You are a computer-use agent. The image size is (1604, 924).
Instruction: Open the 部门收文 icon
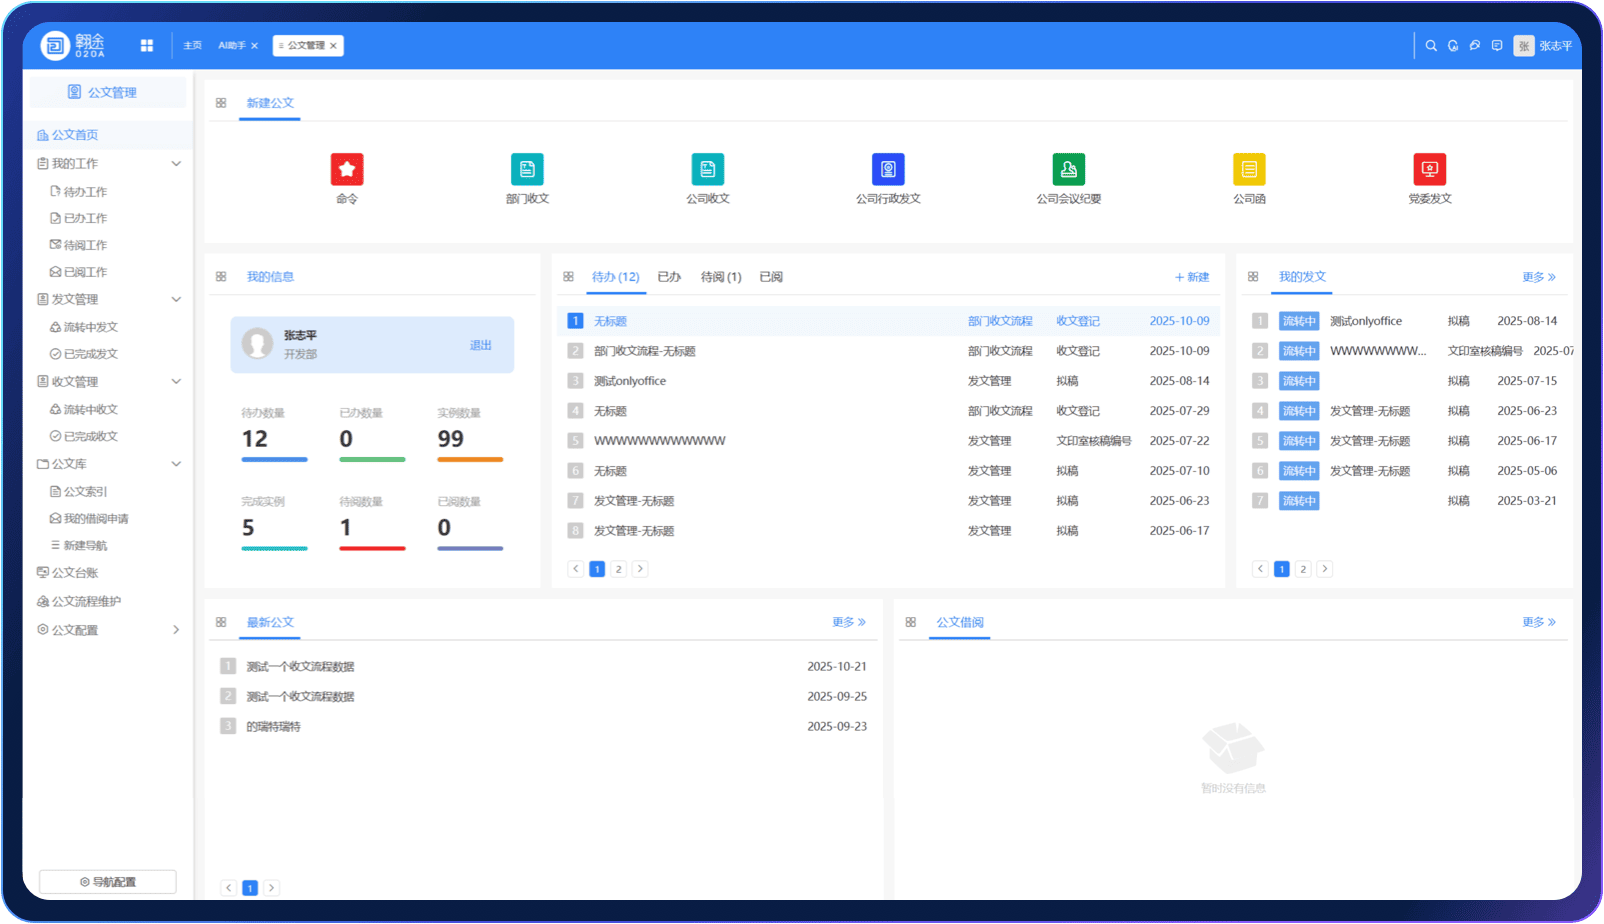point(527,169)
